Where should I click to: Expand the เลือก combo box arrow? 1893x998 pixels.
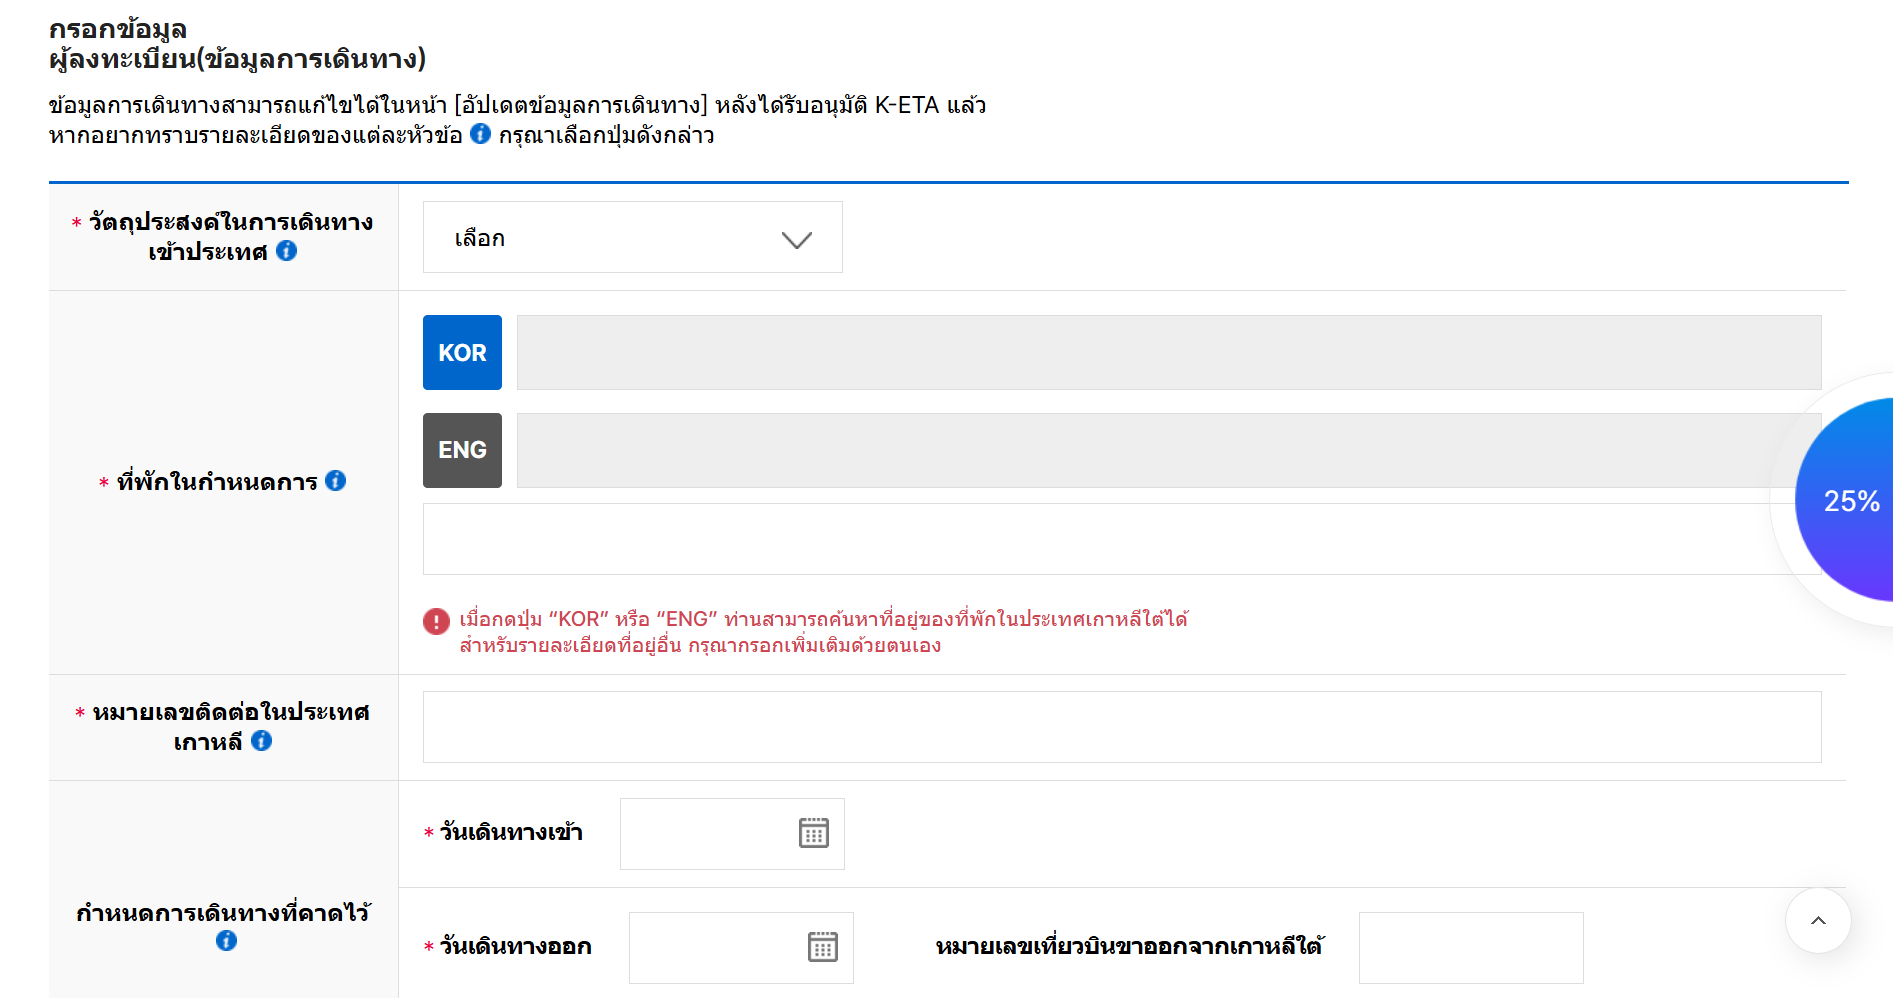click(795, 237)
